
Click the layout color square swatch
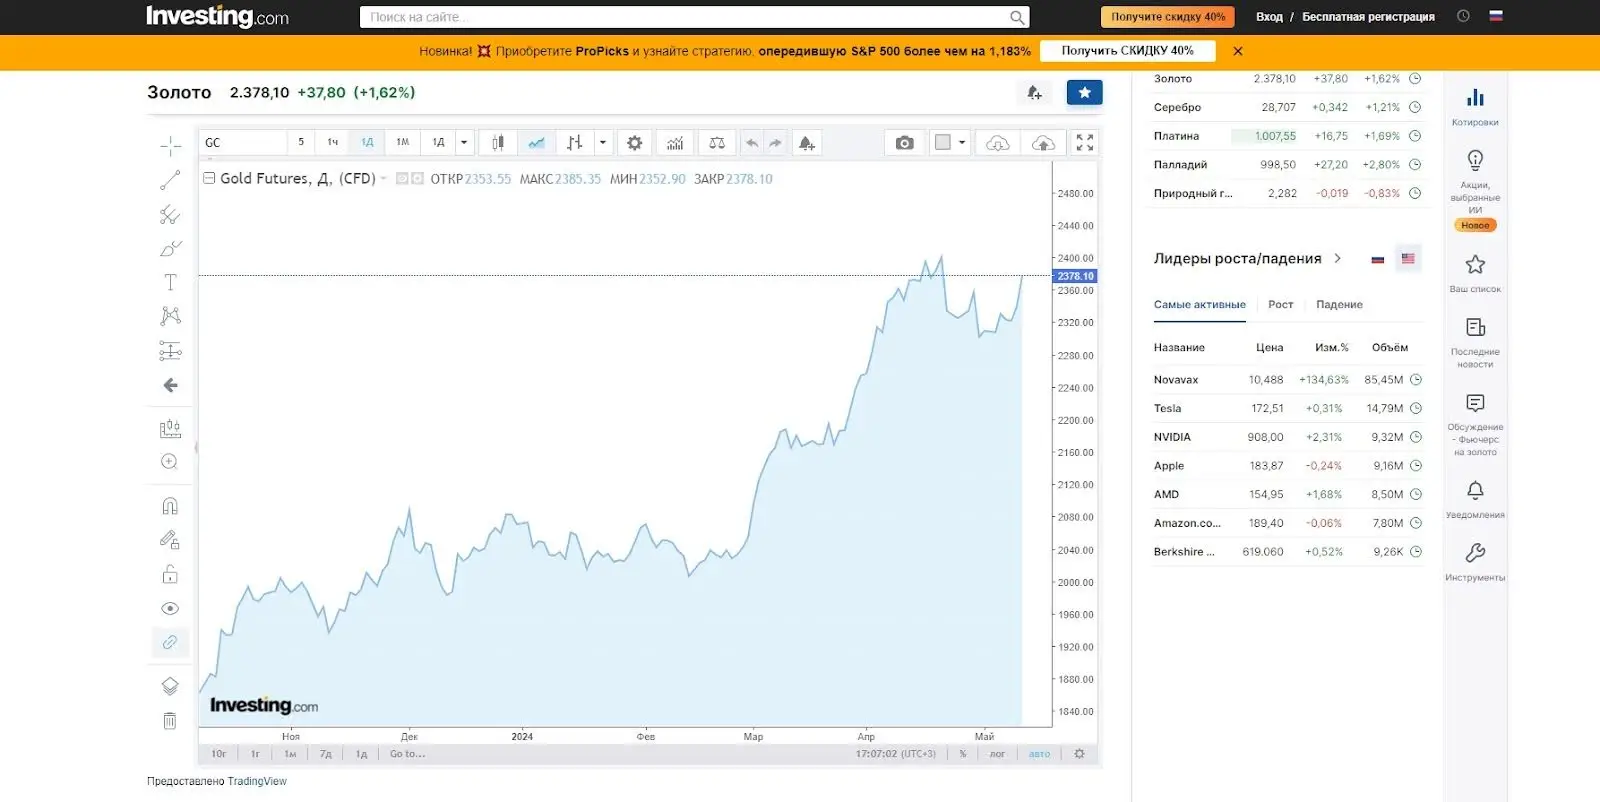[x=943, y=142]
